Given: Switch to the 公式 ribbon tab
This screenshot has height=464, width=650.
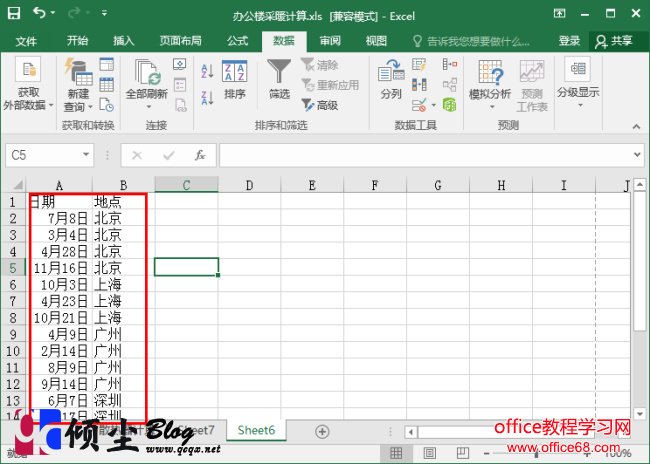Looking at the screenshot, I should [237, 41].
